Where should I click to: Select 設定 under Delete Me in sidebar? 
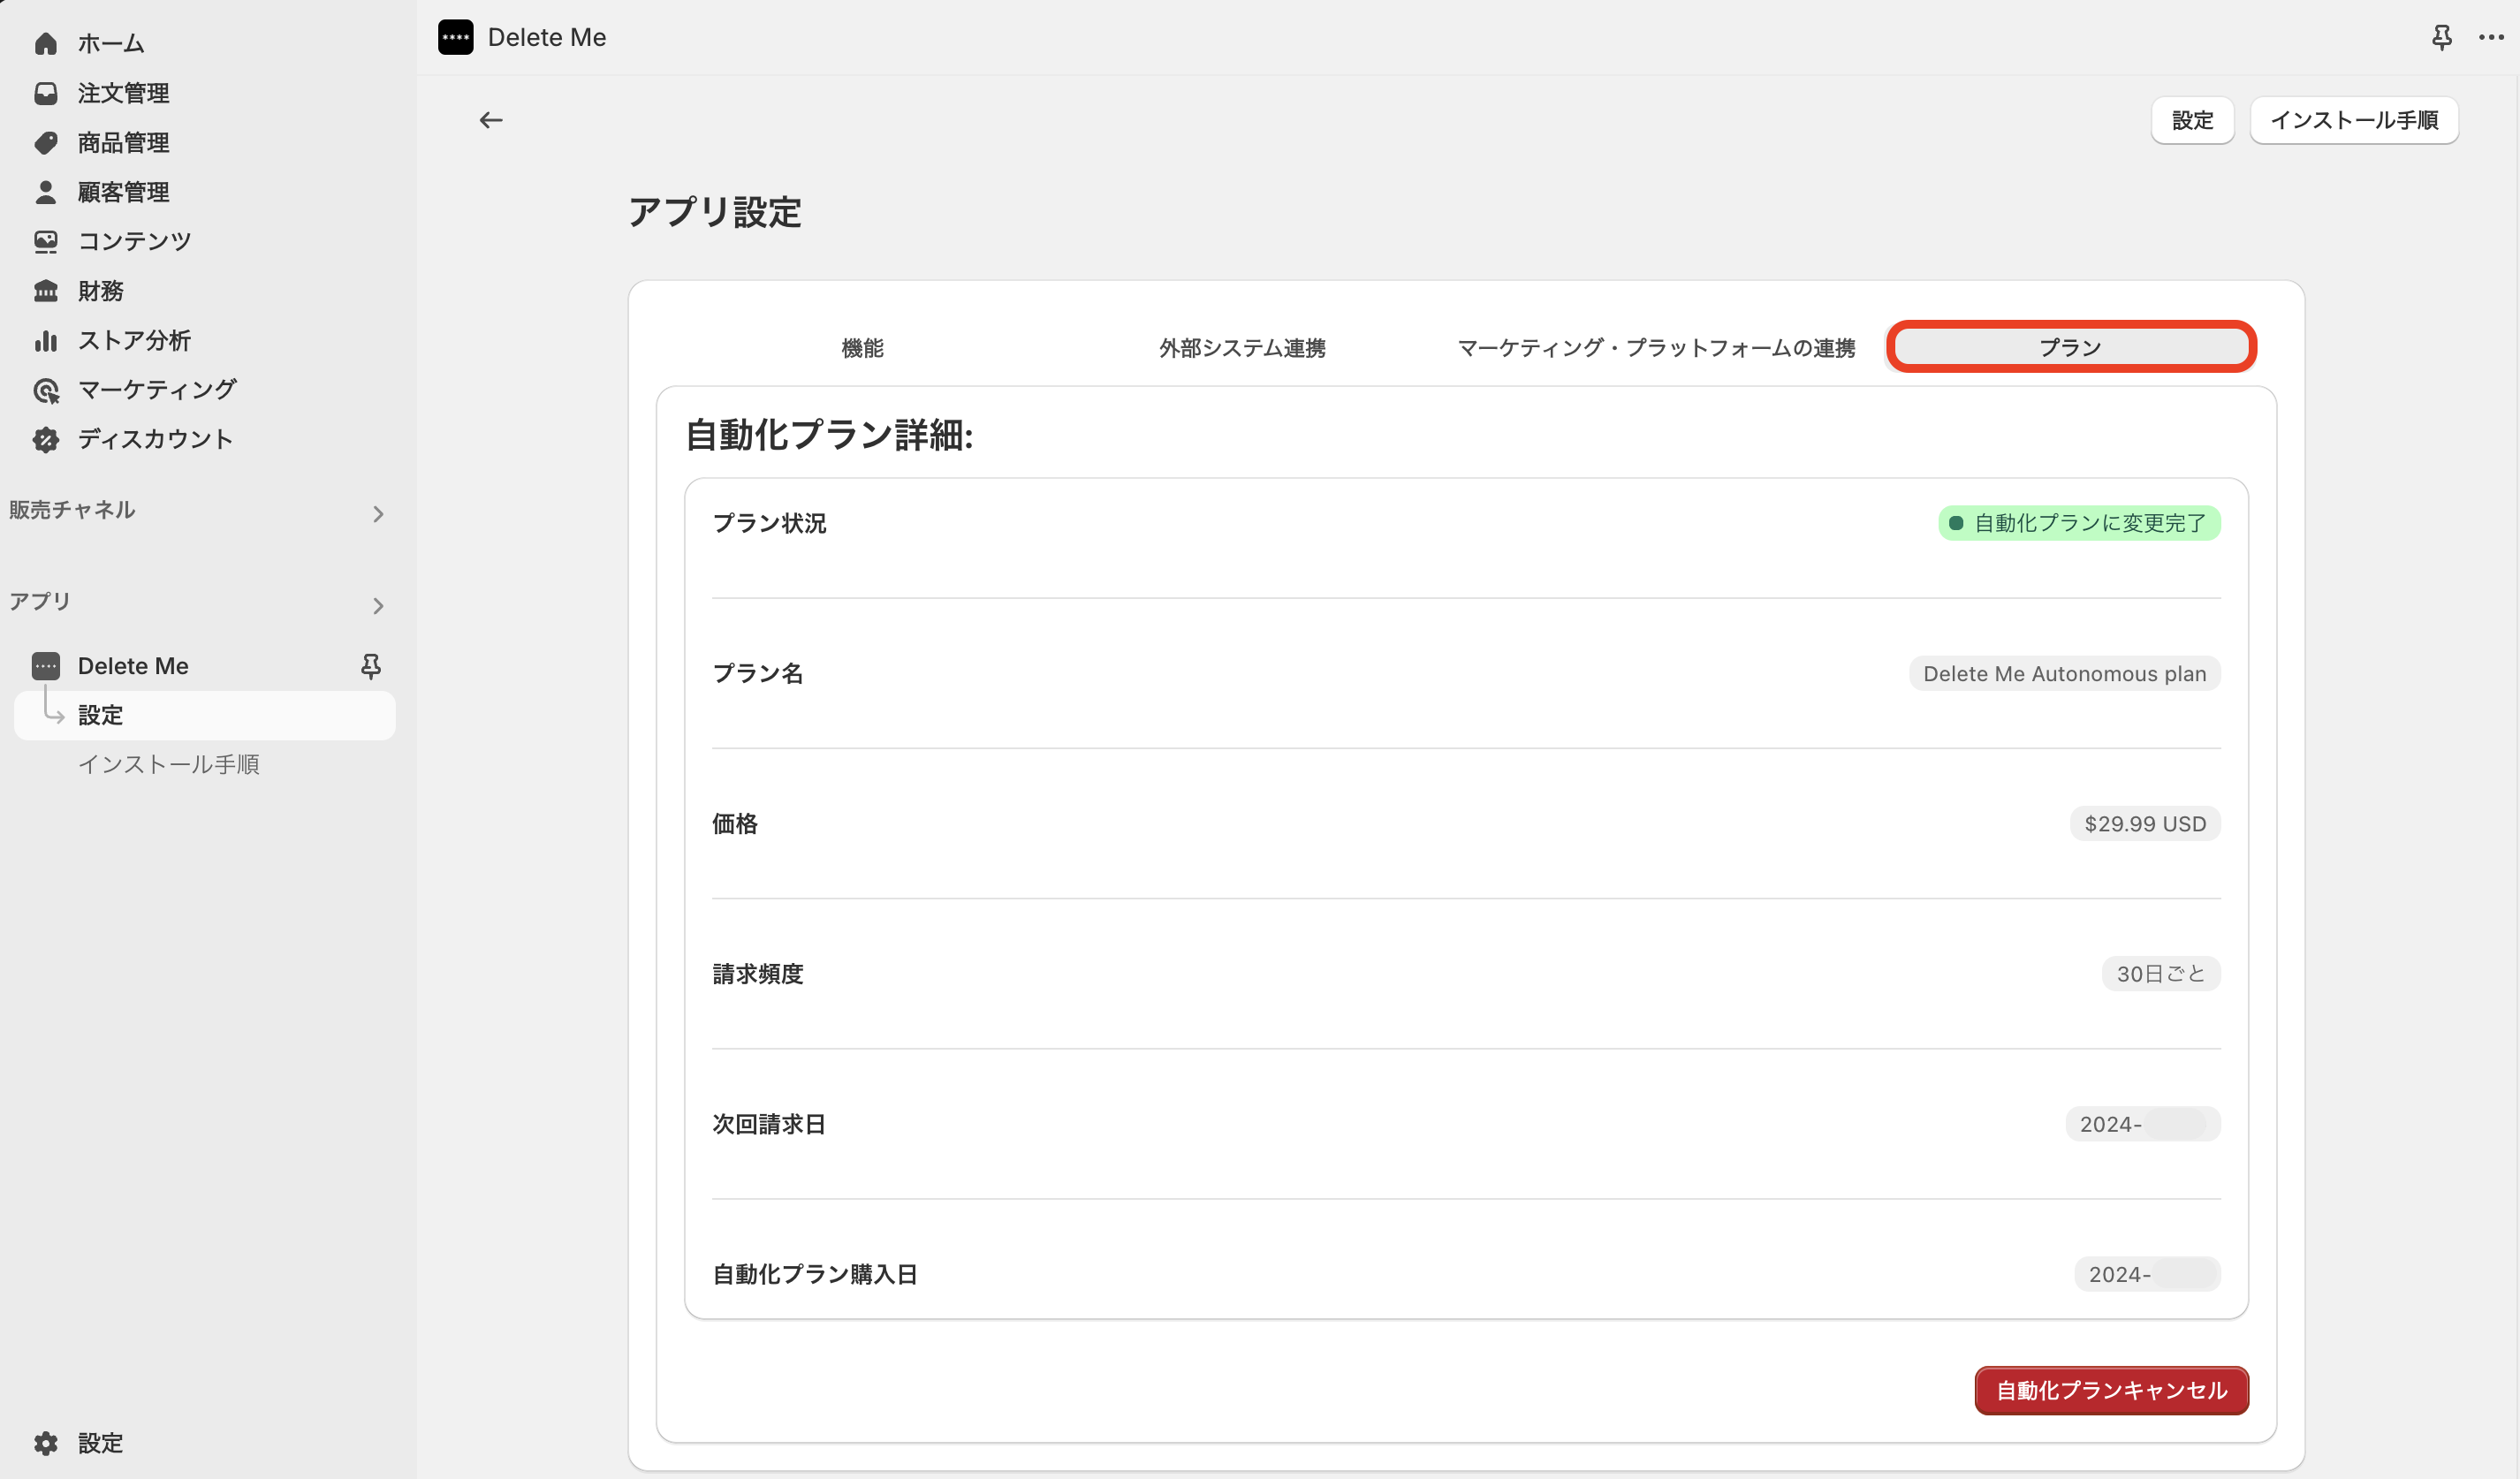(x=205, y=715)
